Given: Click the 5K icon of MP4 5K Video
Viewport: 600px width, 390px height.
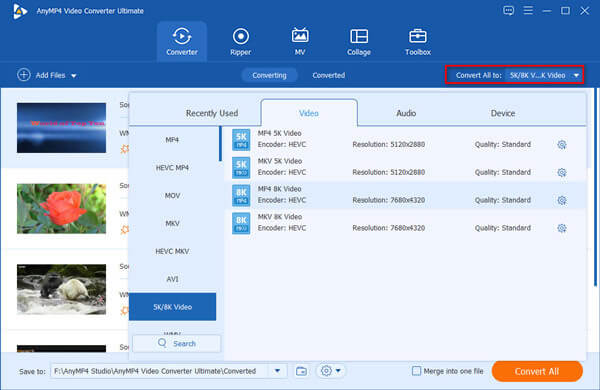Looking at the screenshot, I should (241, 140).
